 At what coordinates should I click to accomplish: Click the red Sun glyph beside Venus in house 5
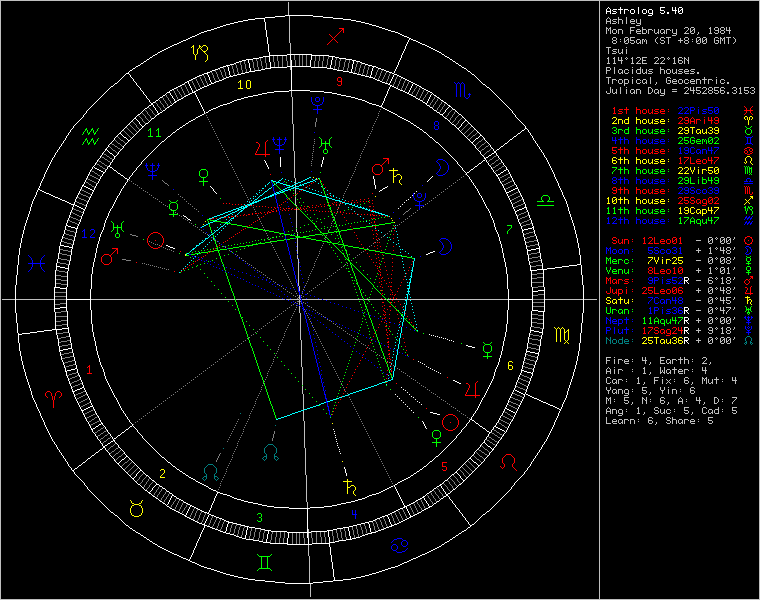coord(450,422)
